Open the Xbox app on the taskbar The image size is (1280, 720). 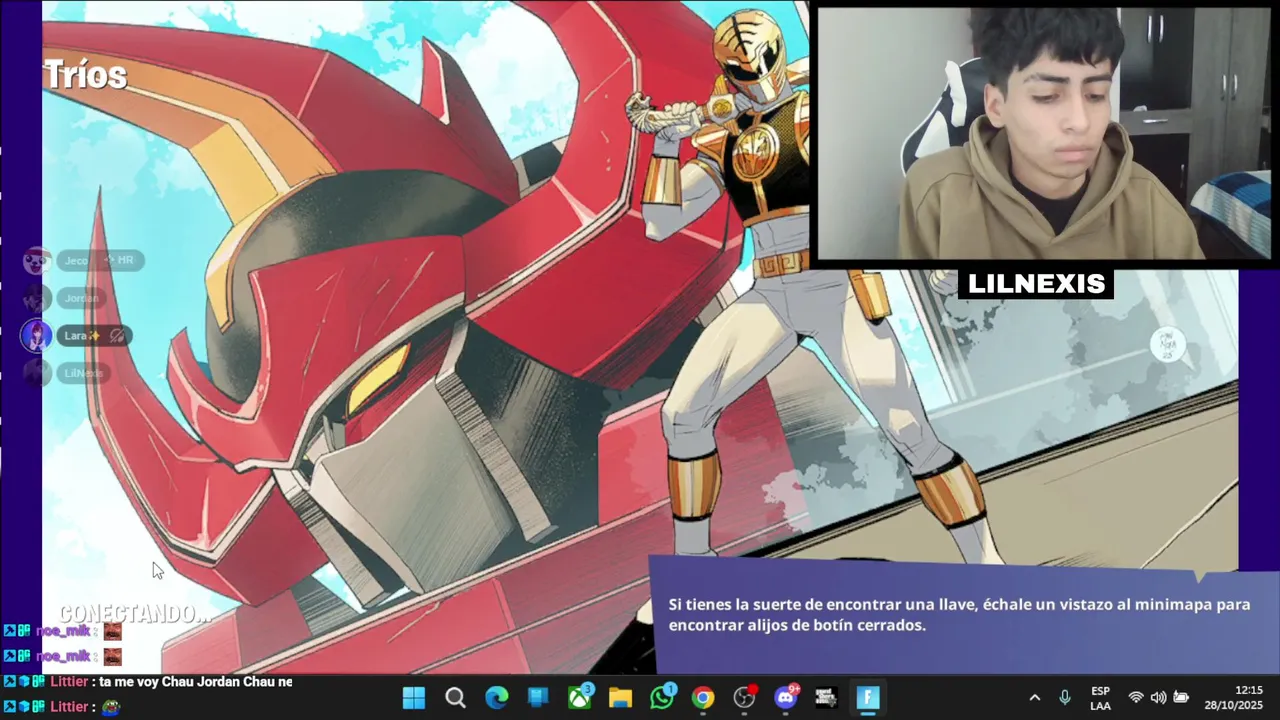[x=580, y=697]
